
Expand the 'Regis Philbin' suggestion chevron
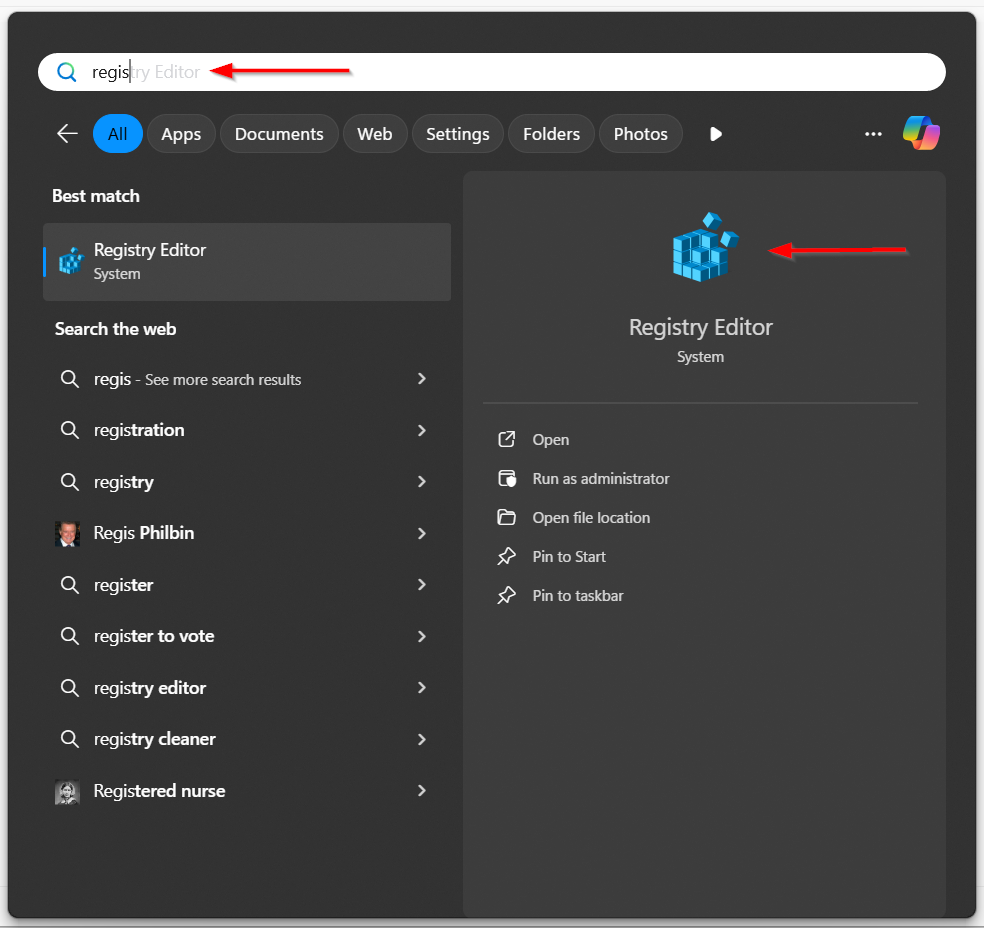click(422, 533)
